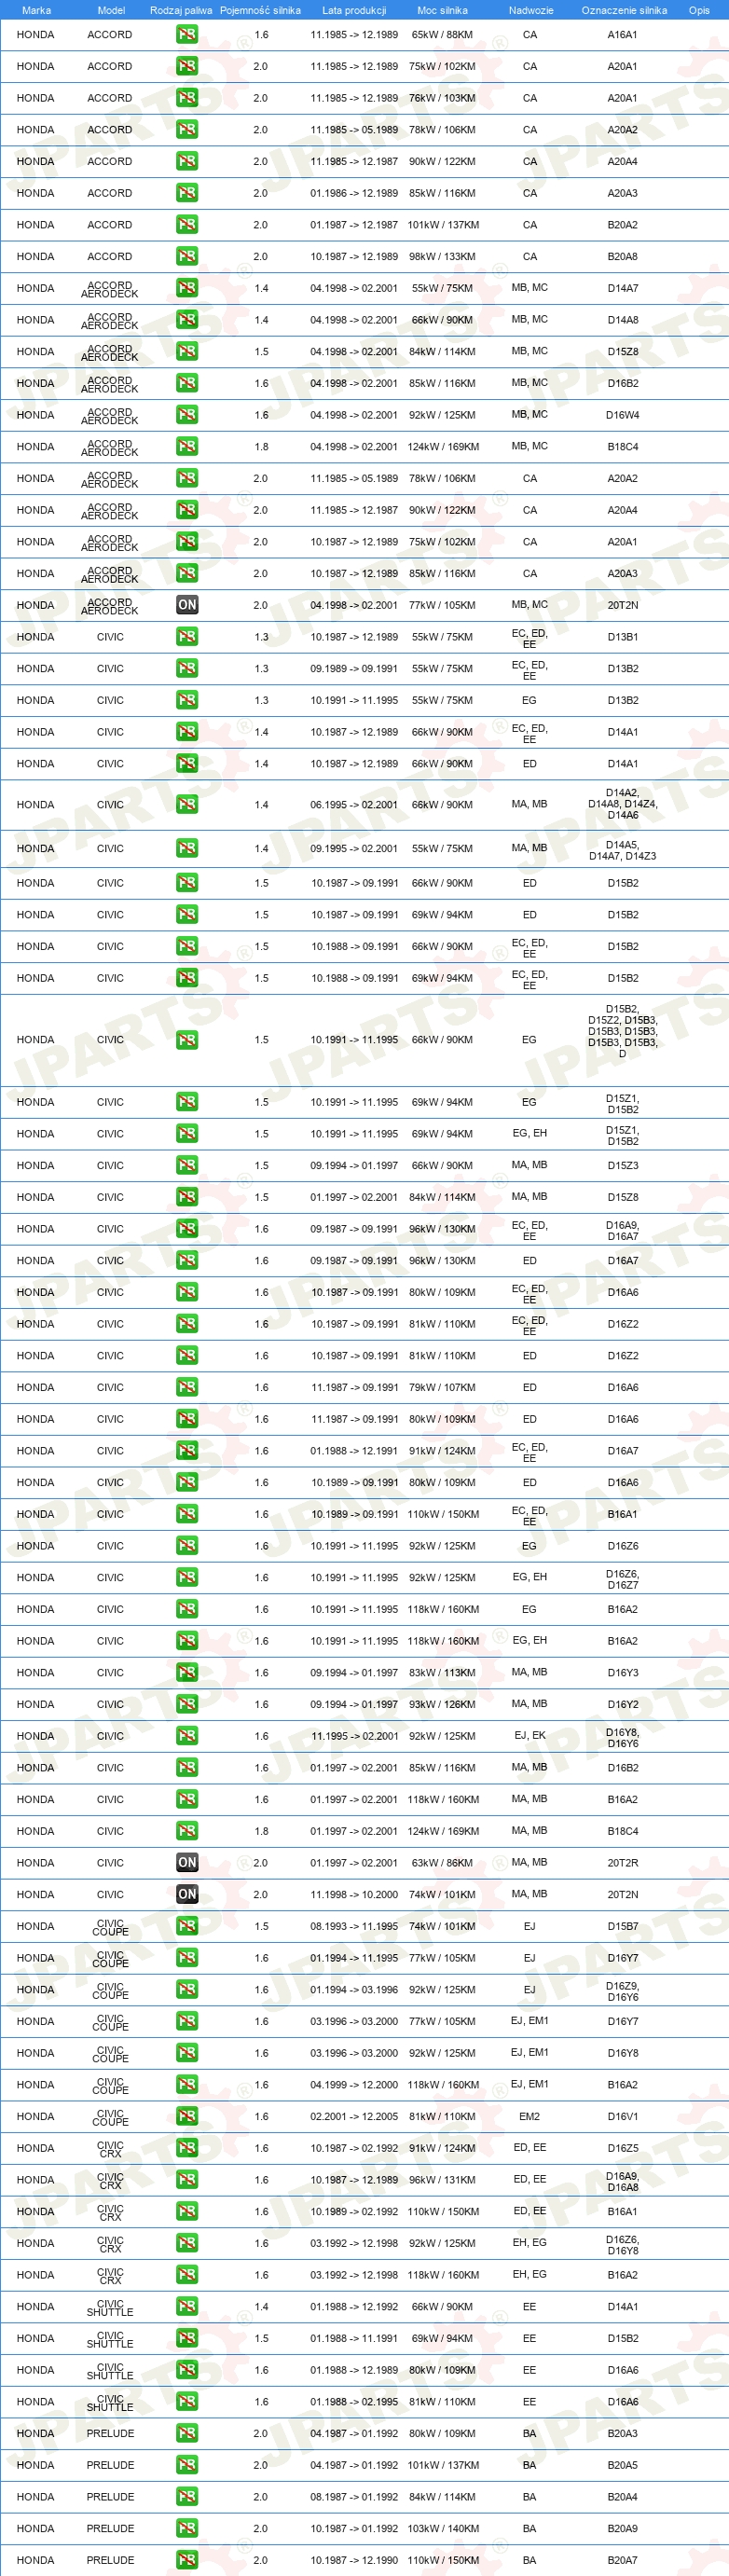
Task: Select the power cell 83kW / 113KM
Action: pyautogui.click(x=442, y=1672)
